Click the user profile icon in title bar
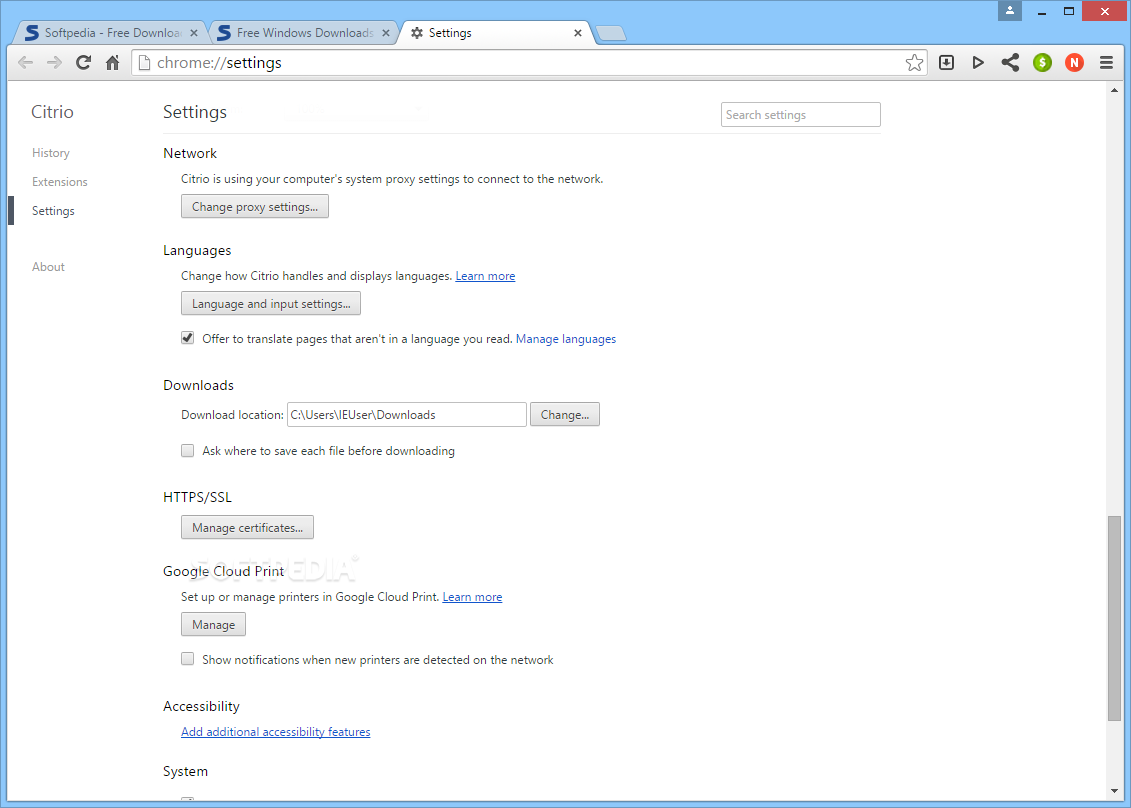 pos(1010,11)
